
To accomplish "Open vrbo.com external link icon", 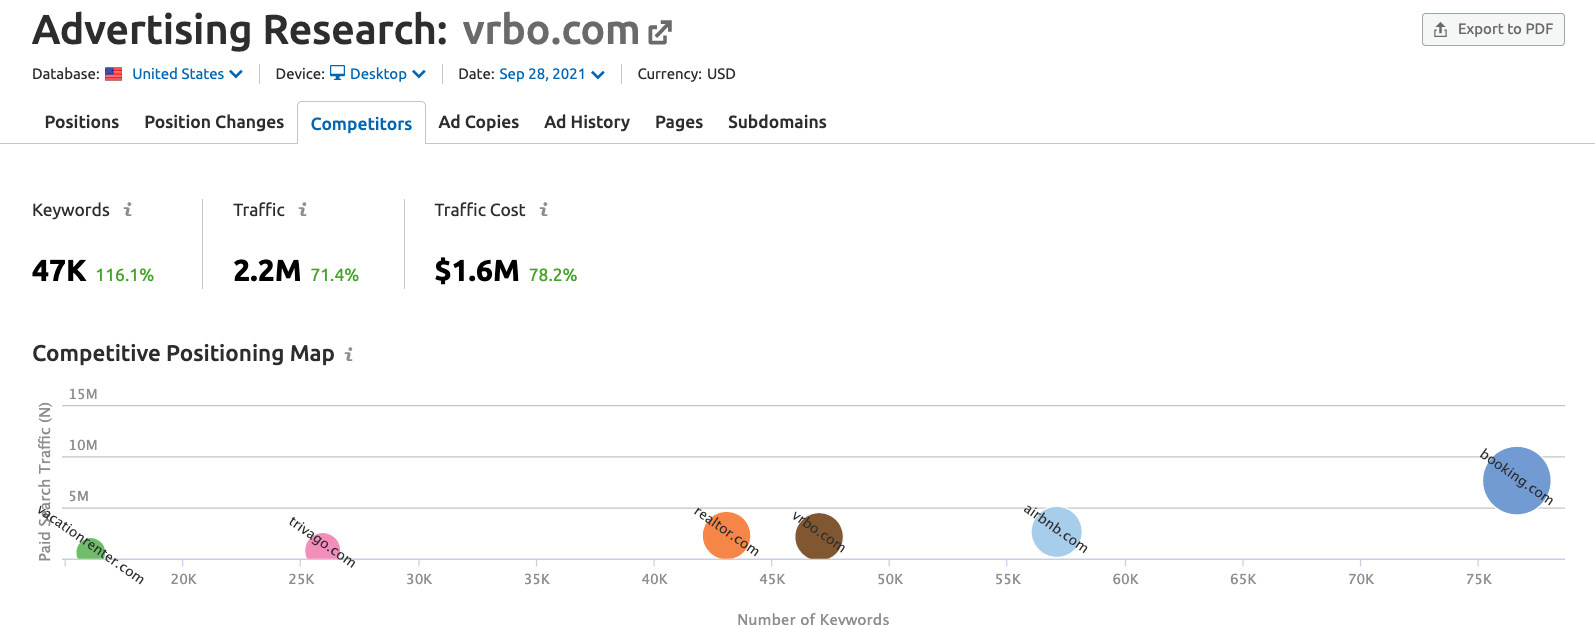I will (660, 33).
